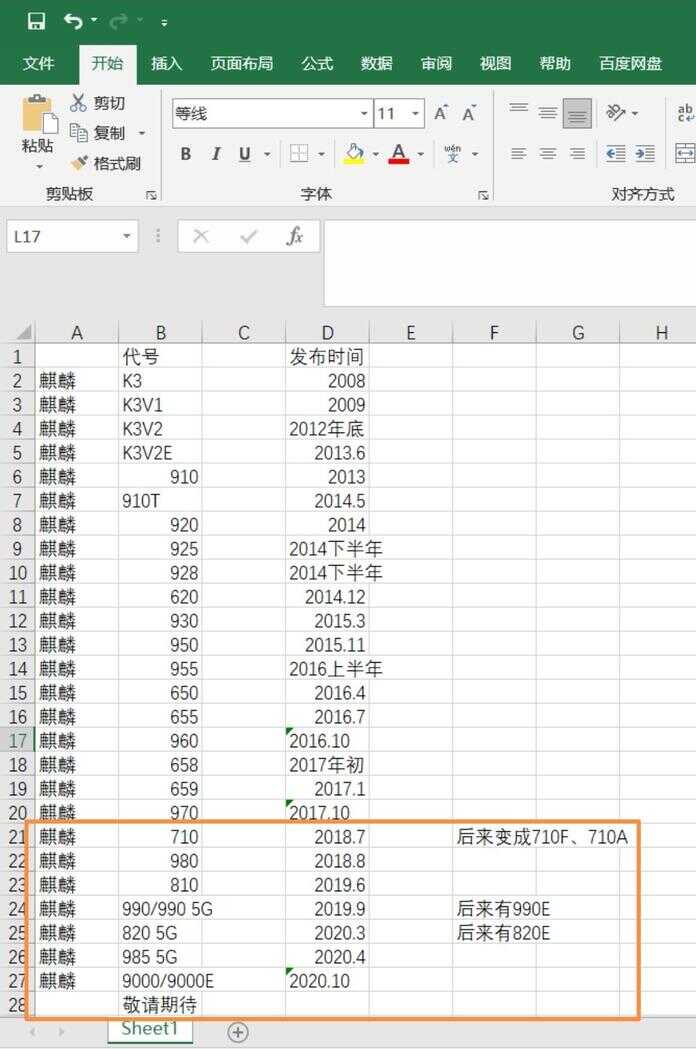Click the Undo arrow icon
The image size is (696, 1049).
(x=73, y=21)
